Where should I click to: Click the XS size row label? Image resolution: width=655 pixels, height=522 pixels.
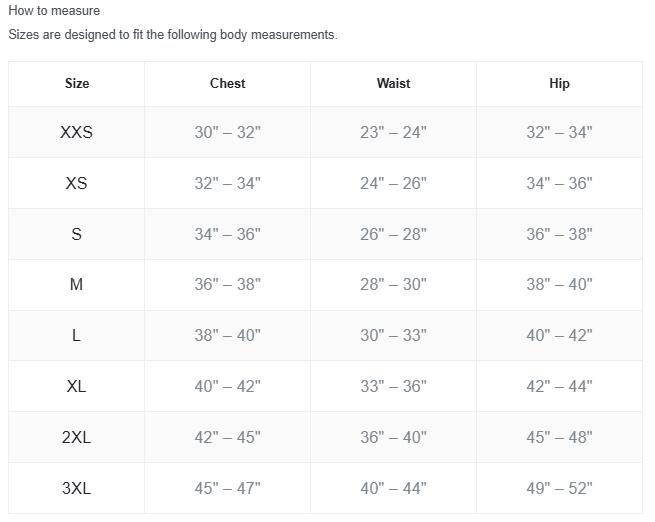click(76, 183)
